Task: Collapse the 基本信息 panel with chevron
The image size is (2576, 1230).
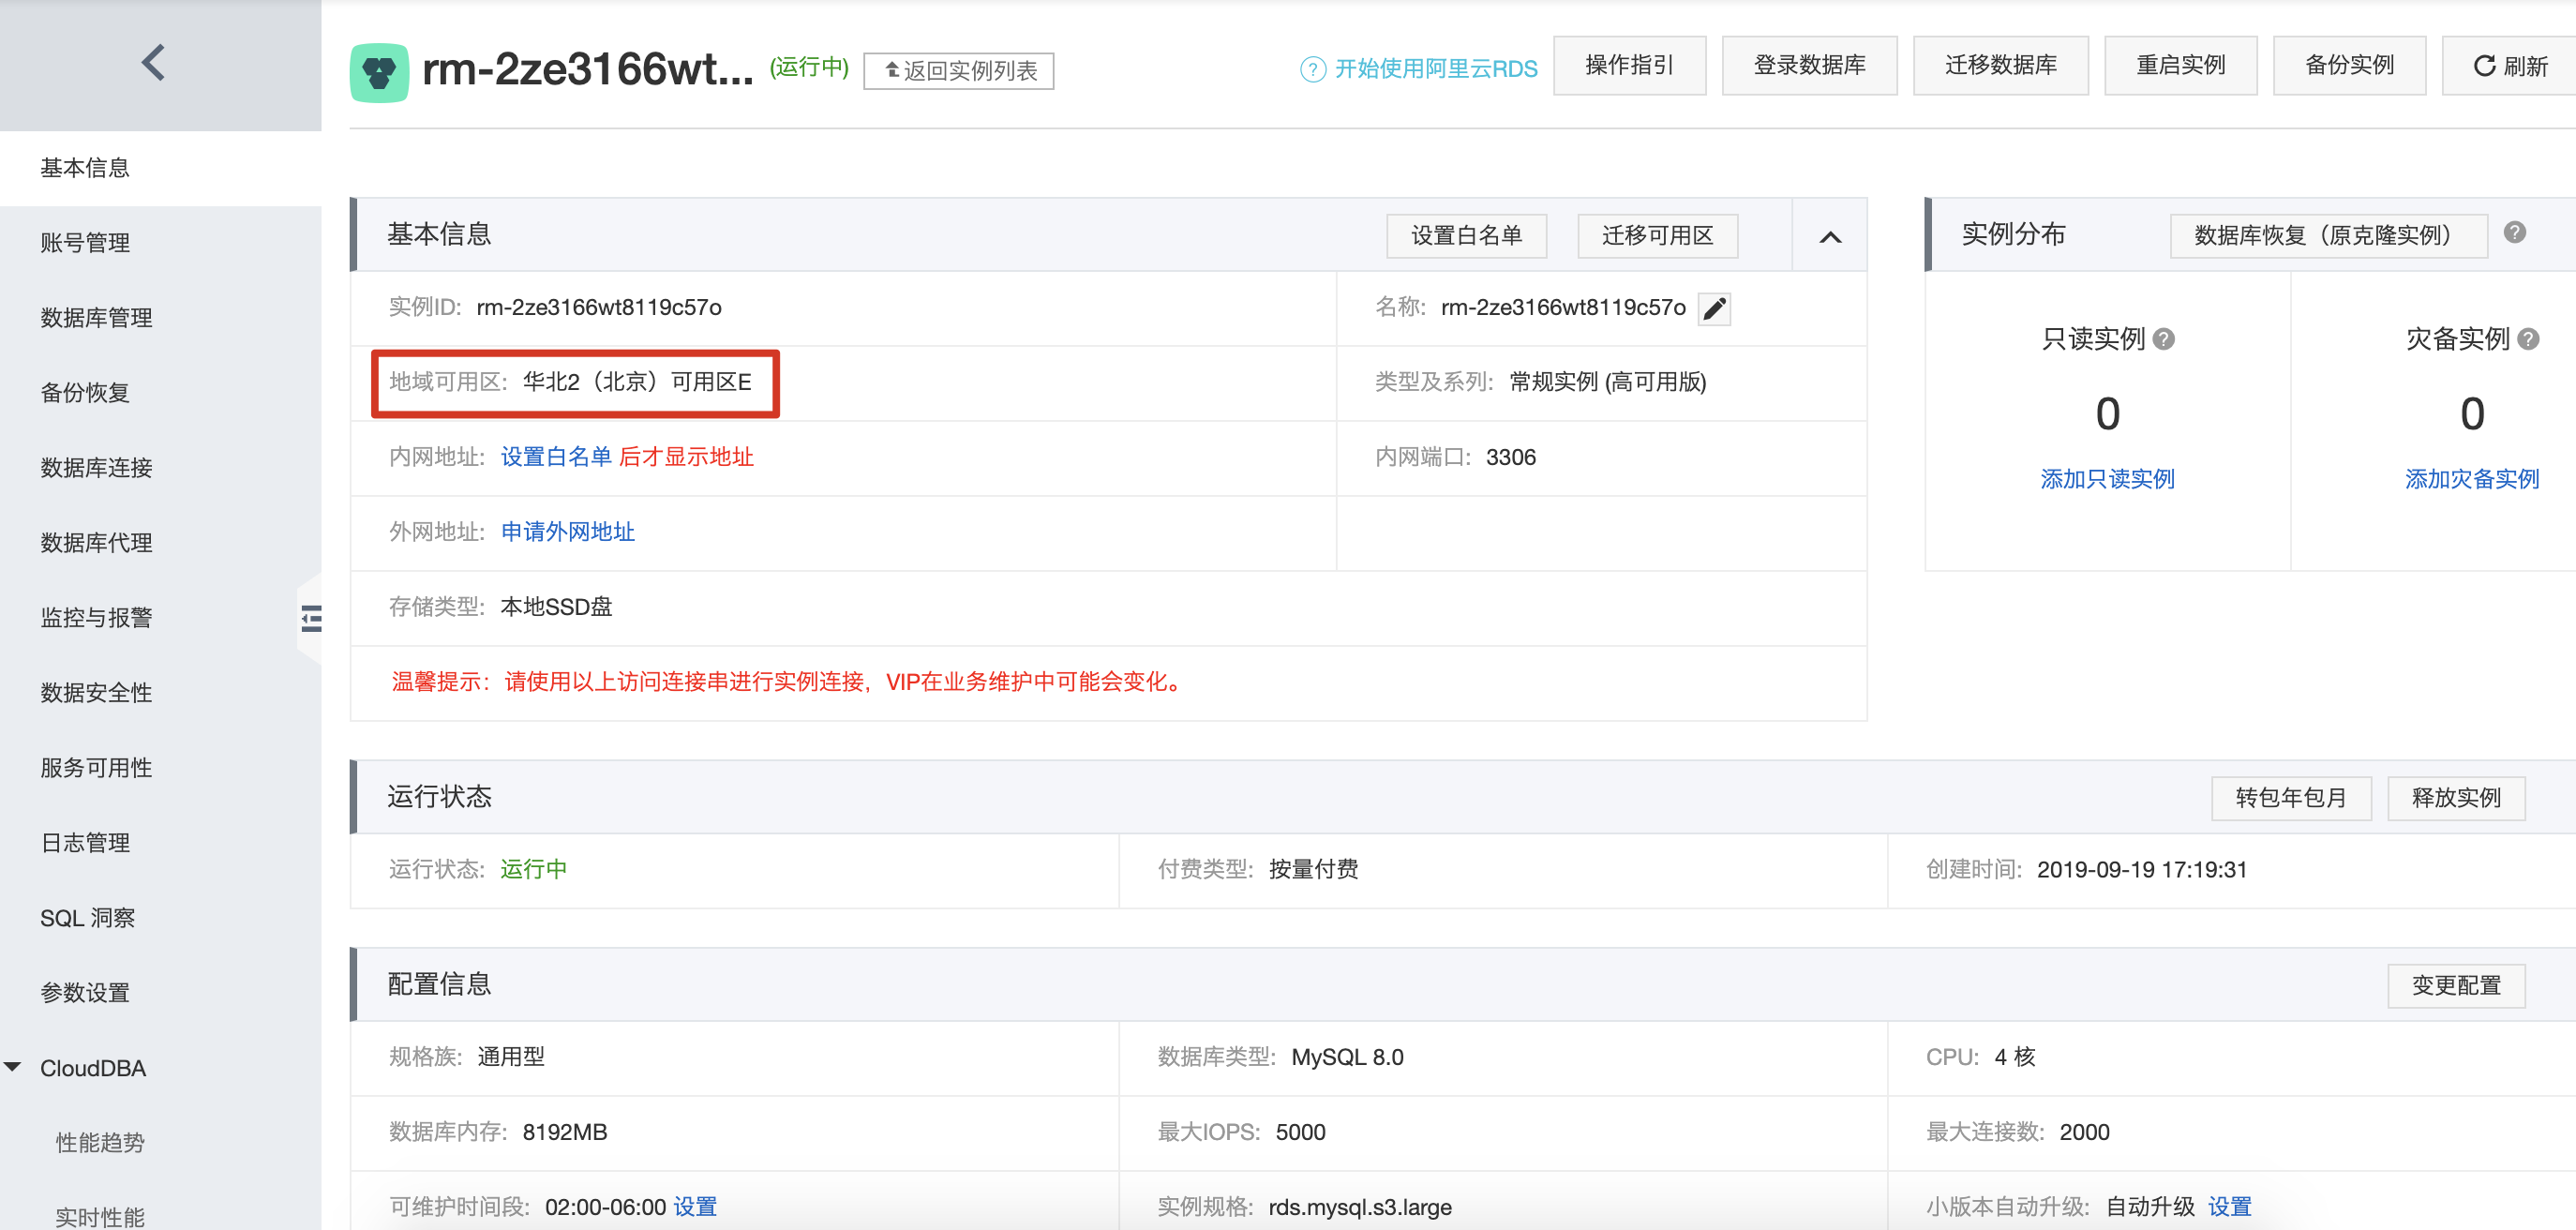Action: click(x=1829, y=237)
